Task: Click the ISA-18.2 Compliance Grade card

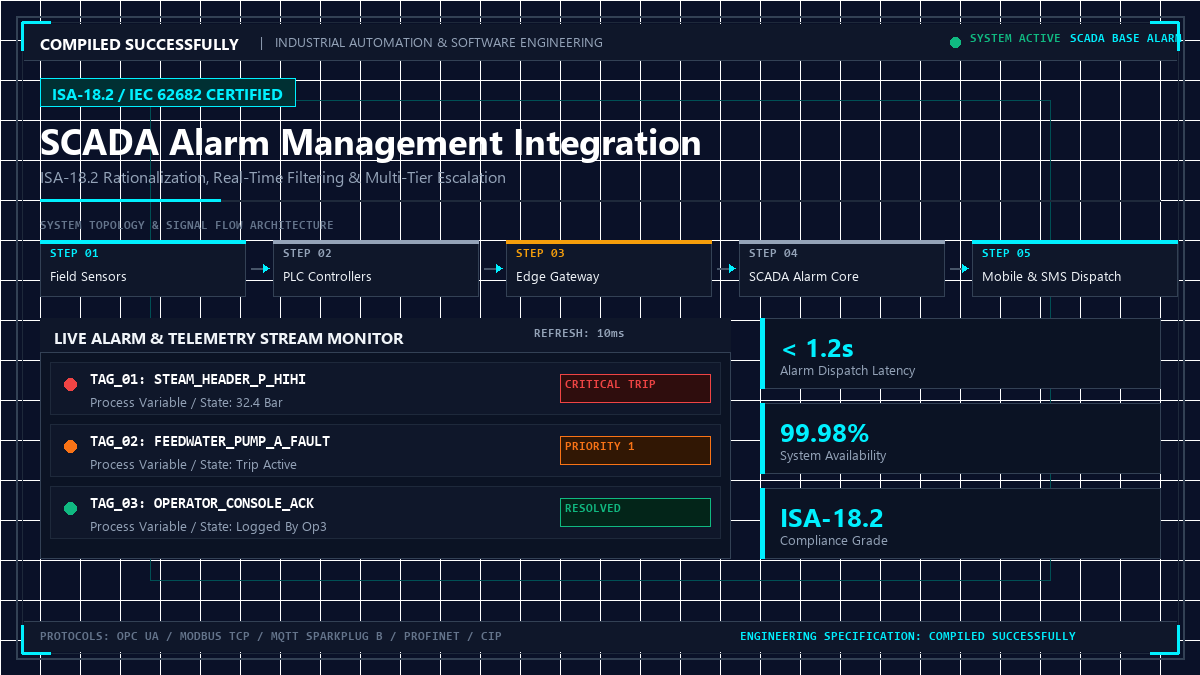Action: tap(961, 524)
